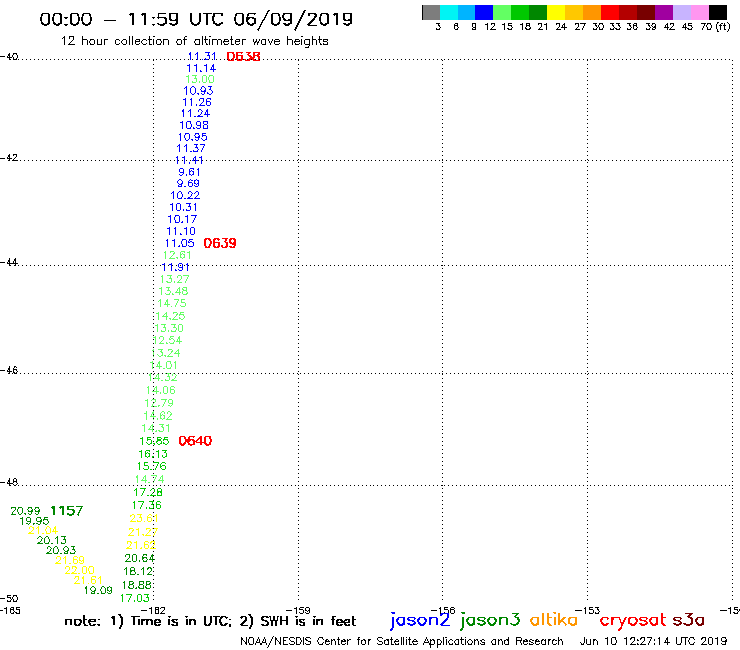Click the 11.37 wave height value

pyautogui.click(x=191, y=148)
